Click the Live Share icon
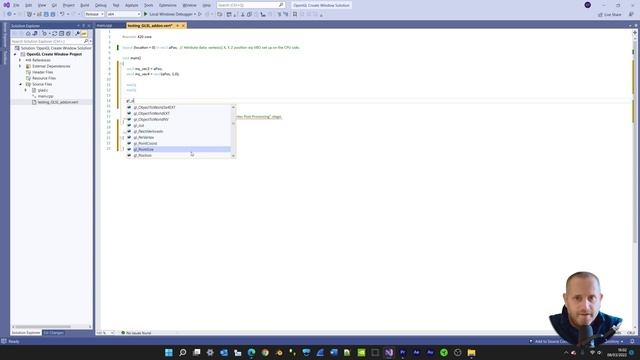This screenshot has width=640, height=360. pos(600,15)
